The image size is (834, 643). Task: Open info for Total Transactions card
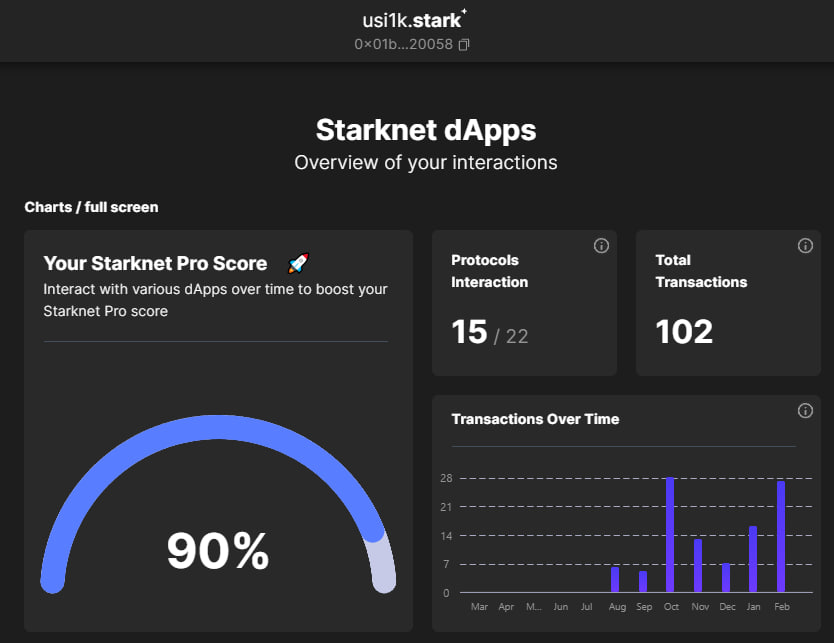point(805,246)
